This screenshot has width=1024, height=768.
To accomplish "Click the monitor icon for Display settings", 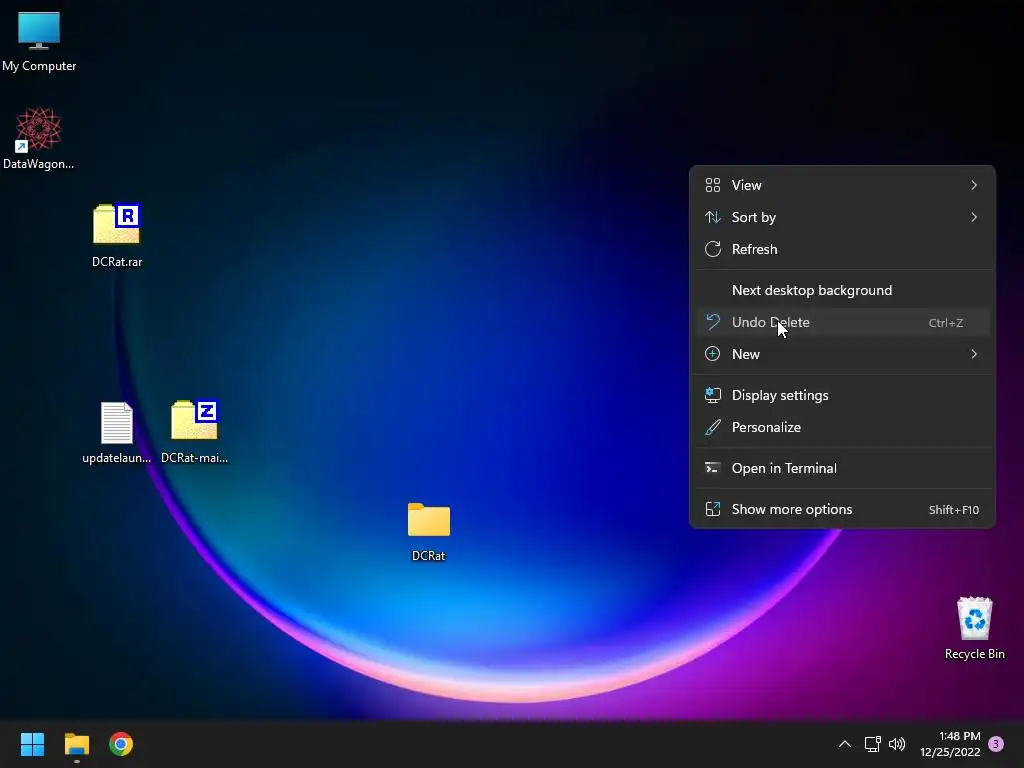I will [712, 395].
